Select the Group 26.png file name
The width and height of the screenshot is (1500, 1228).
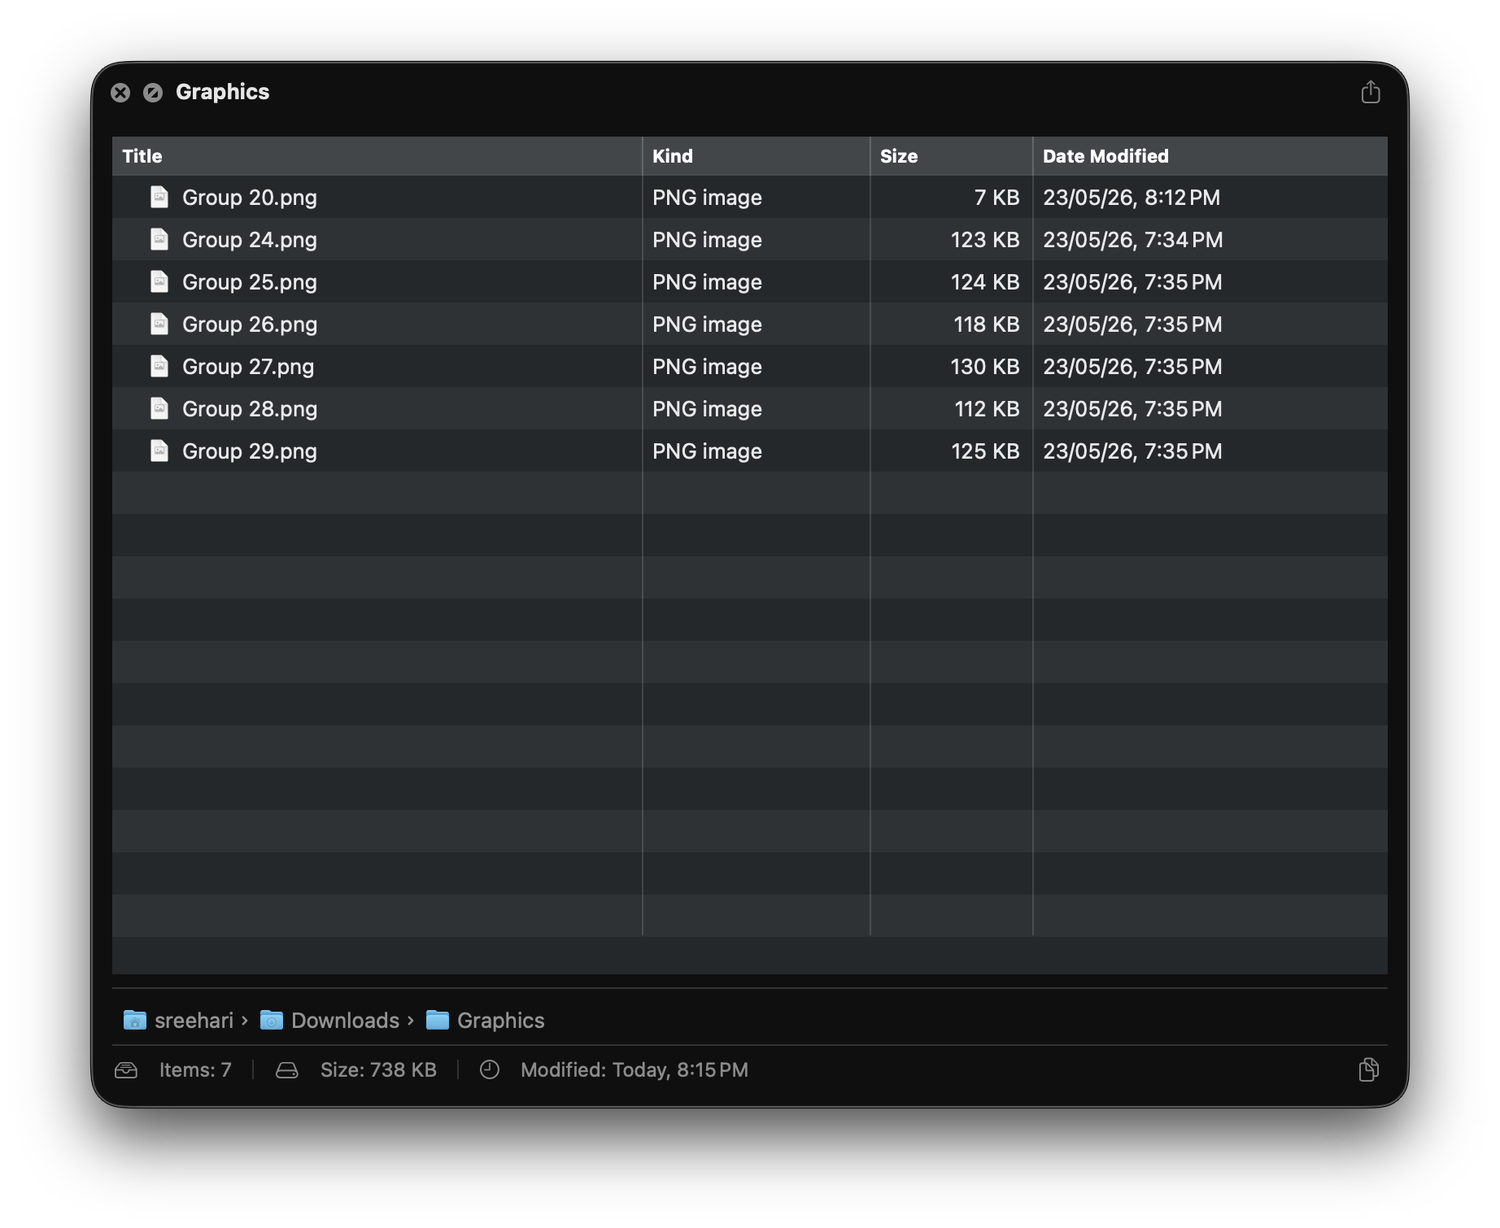click(x=250, y=324)
